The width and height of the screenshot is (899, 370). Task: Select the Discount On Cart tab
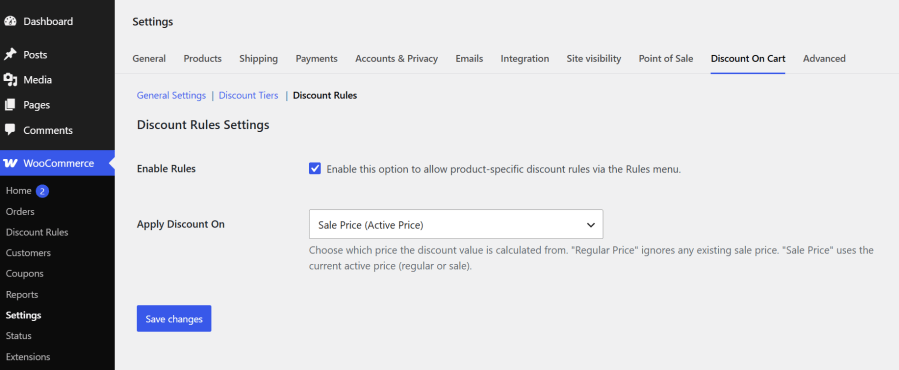748,59
